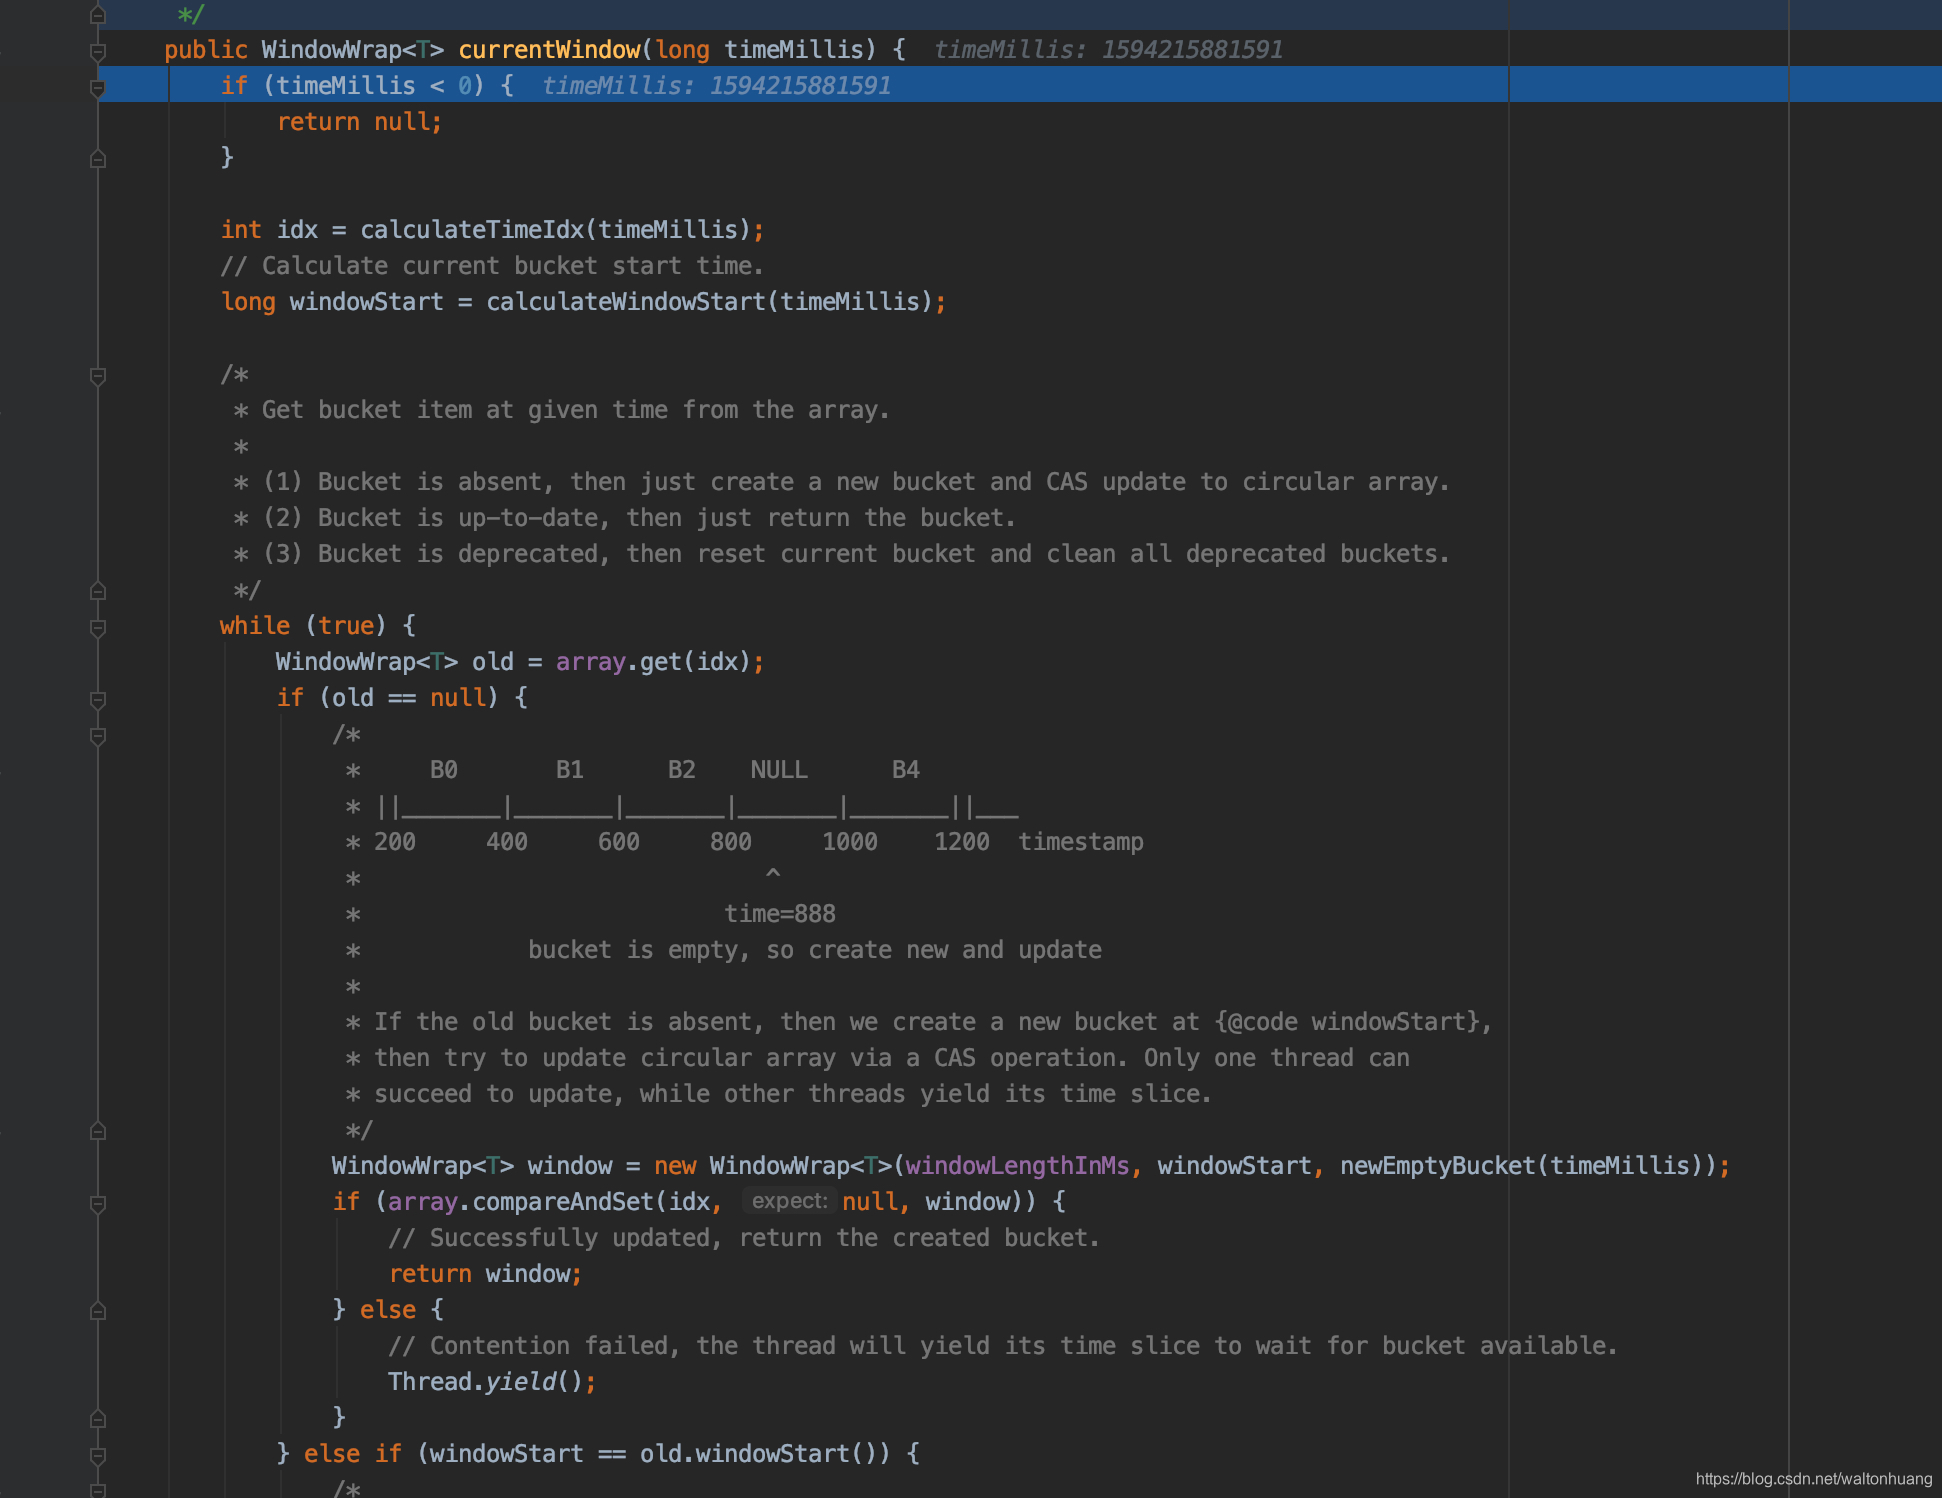Viewport: 1942px width, 1498px height.
Task: Click 'B4' label in bucket diagram
Action: click(x=905, y=770)
